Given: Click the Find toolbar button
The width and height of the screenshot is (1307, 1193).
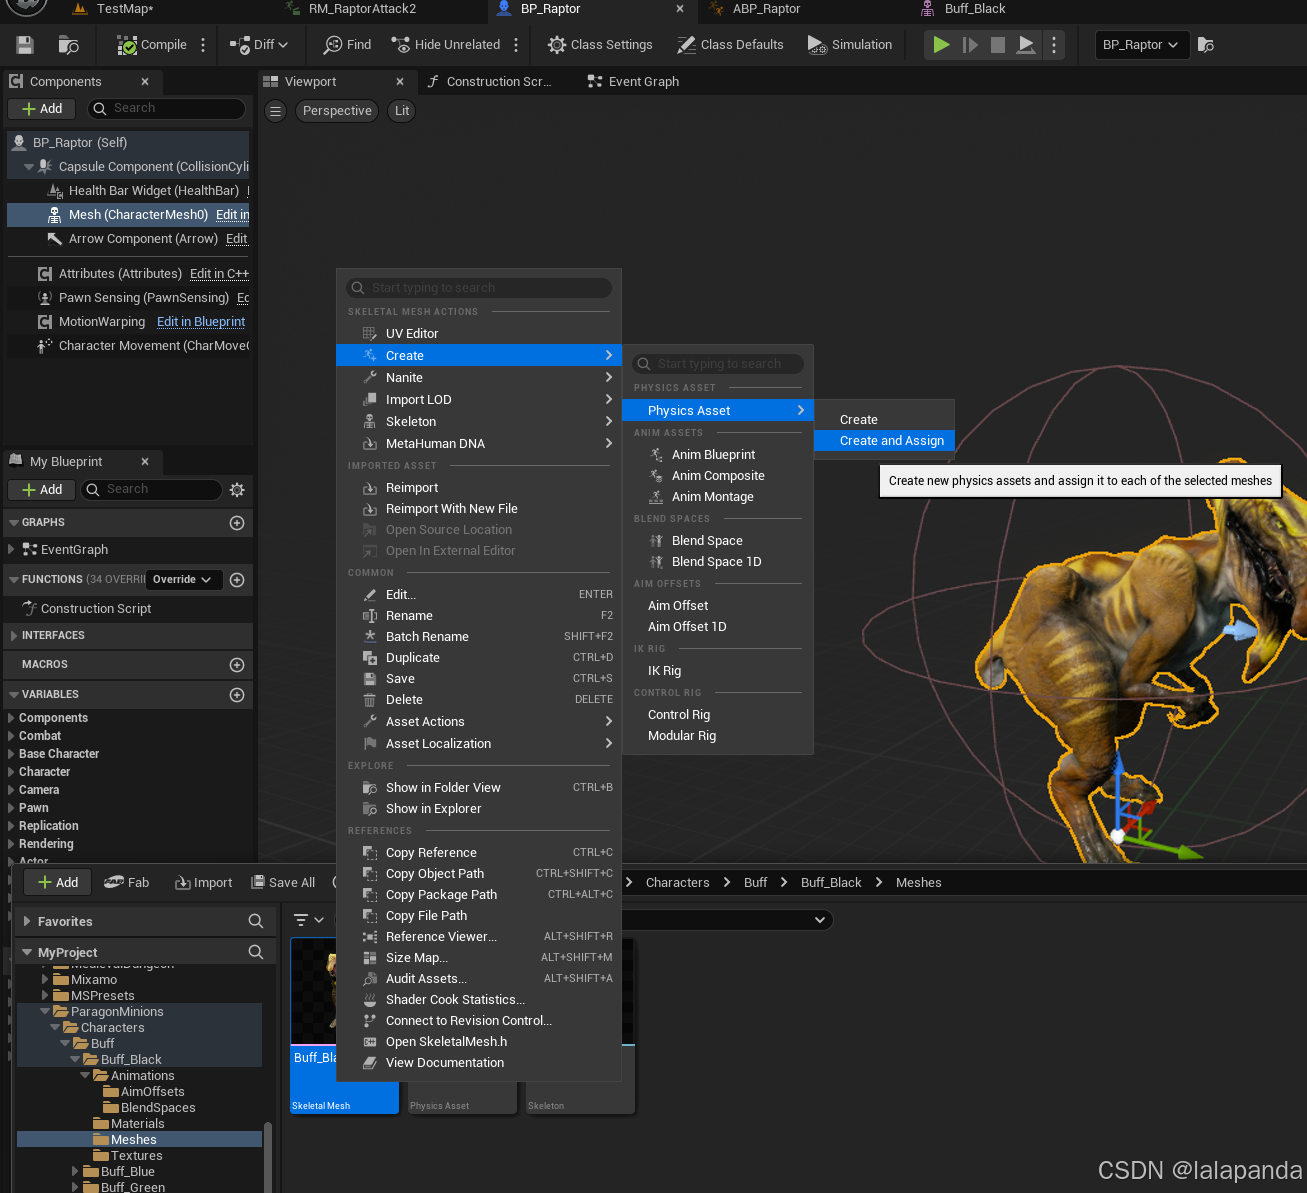Looking at the screenshot, I should [x=347, y=45].
